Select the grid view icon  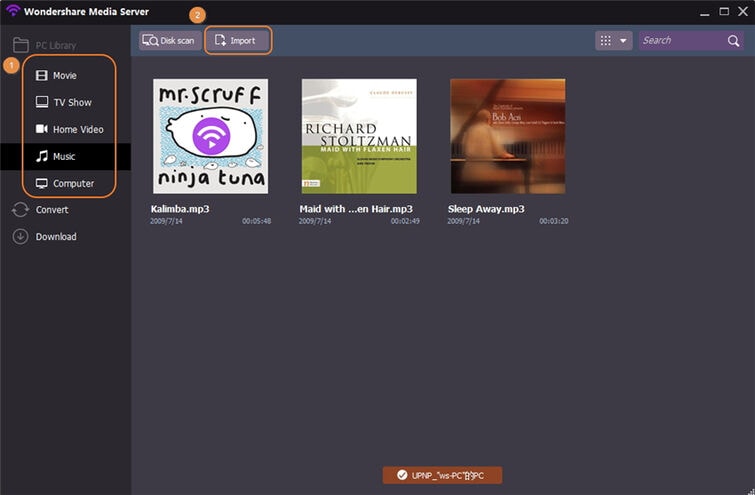pos(606,40)
